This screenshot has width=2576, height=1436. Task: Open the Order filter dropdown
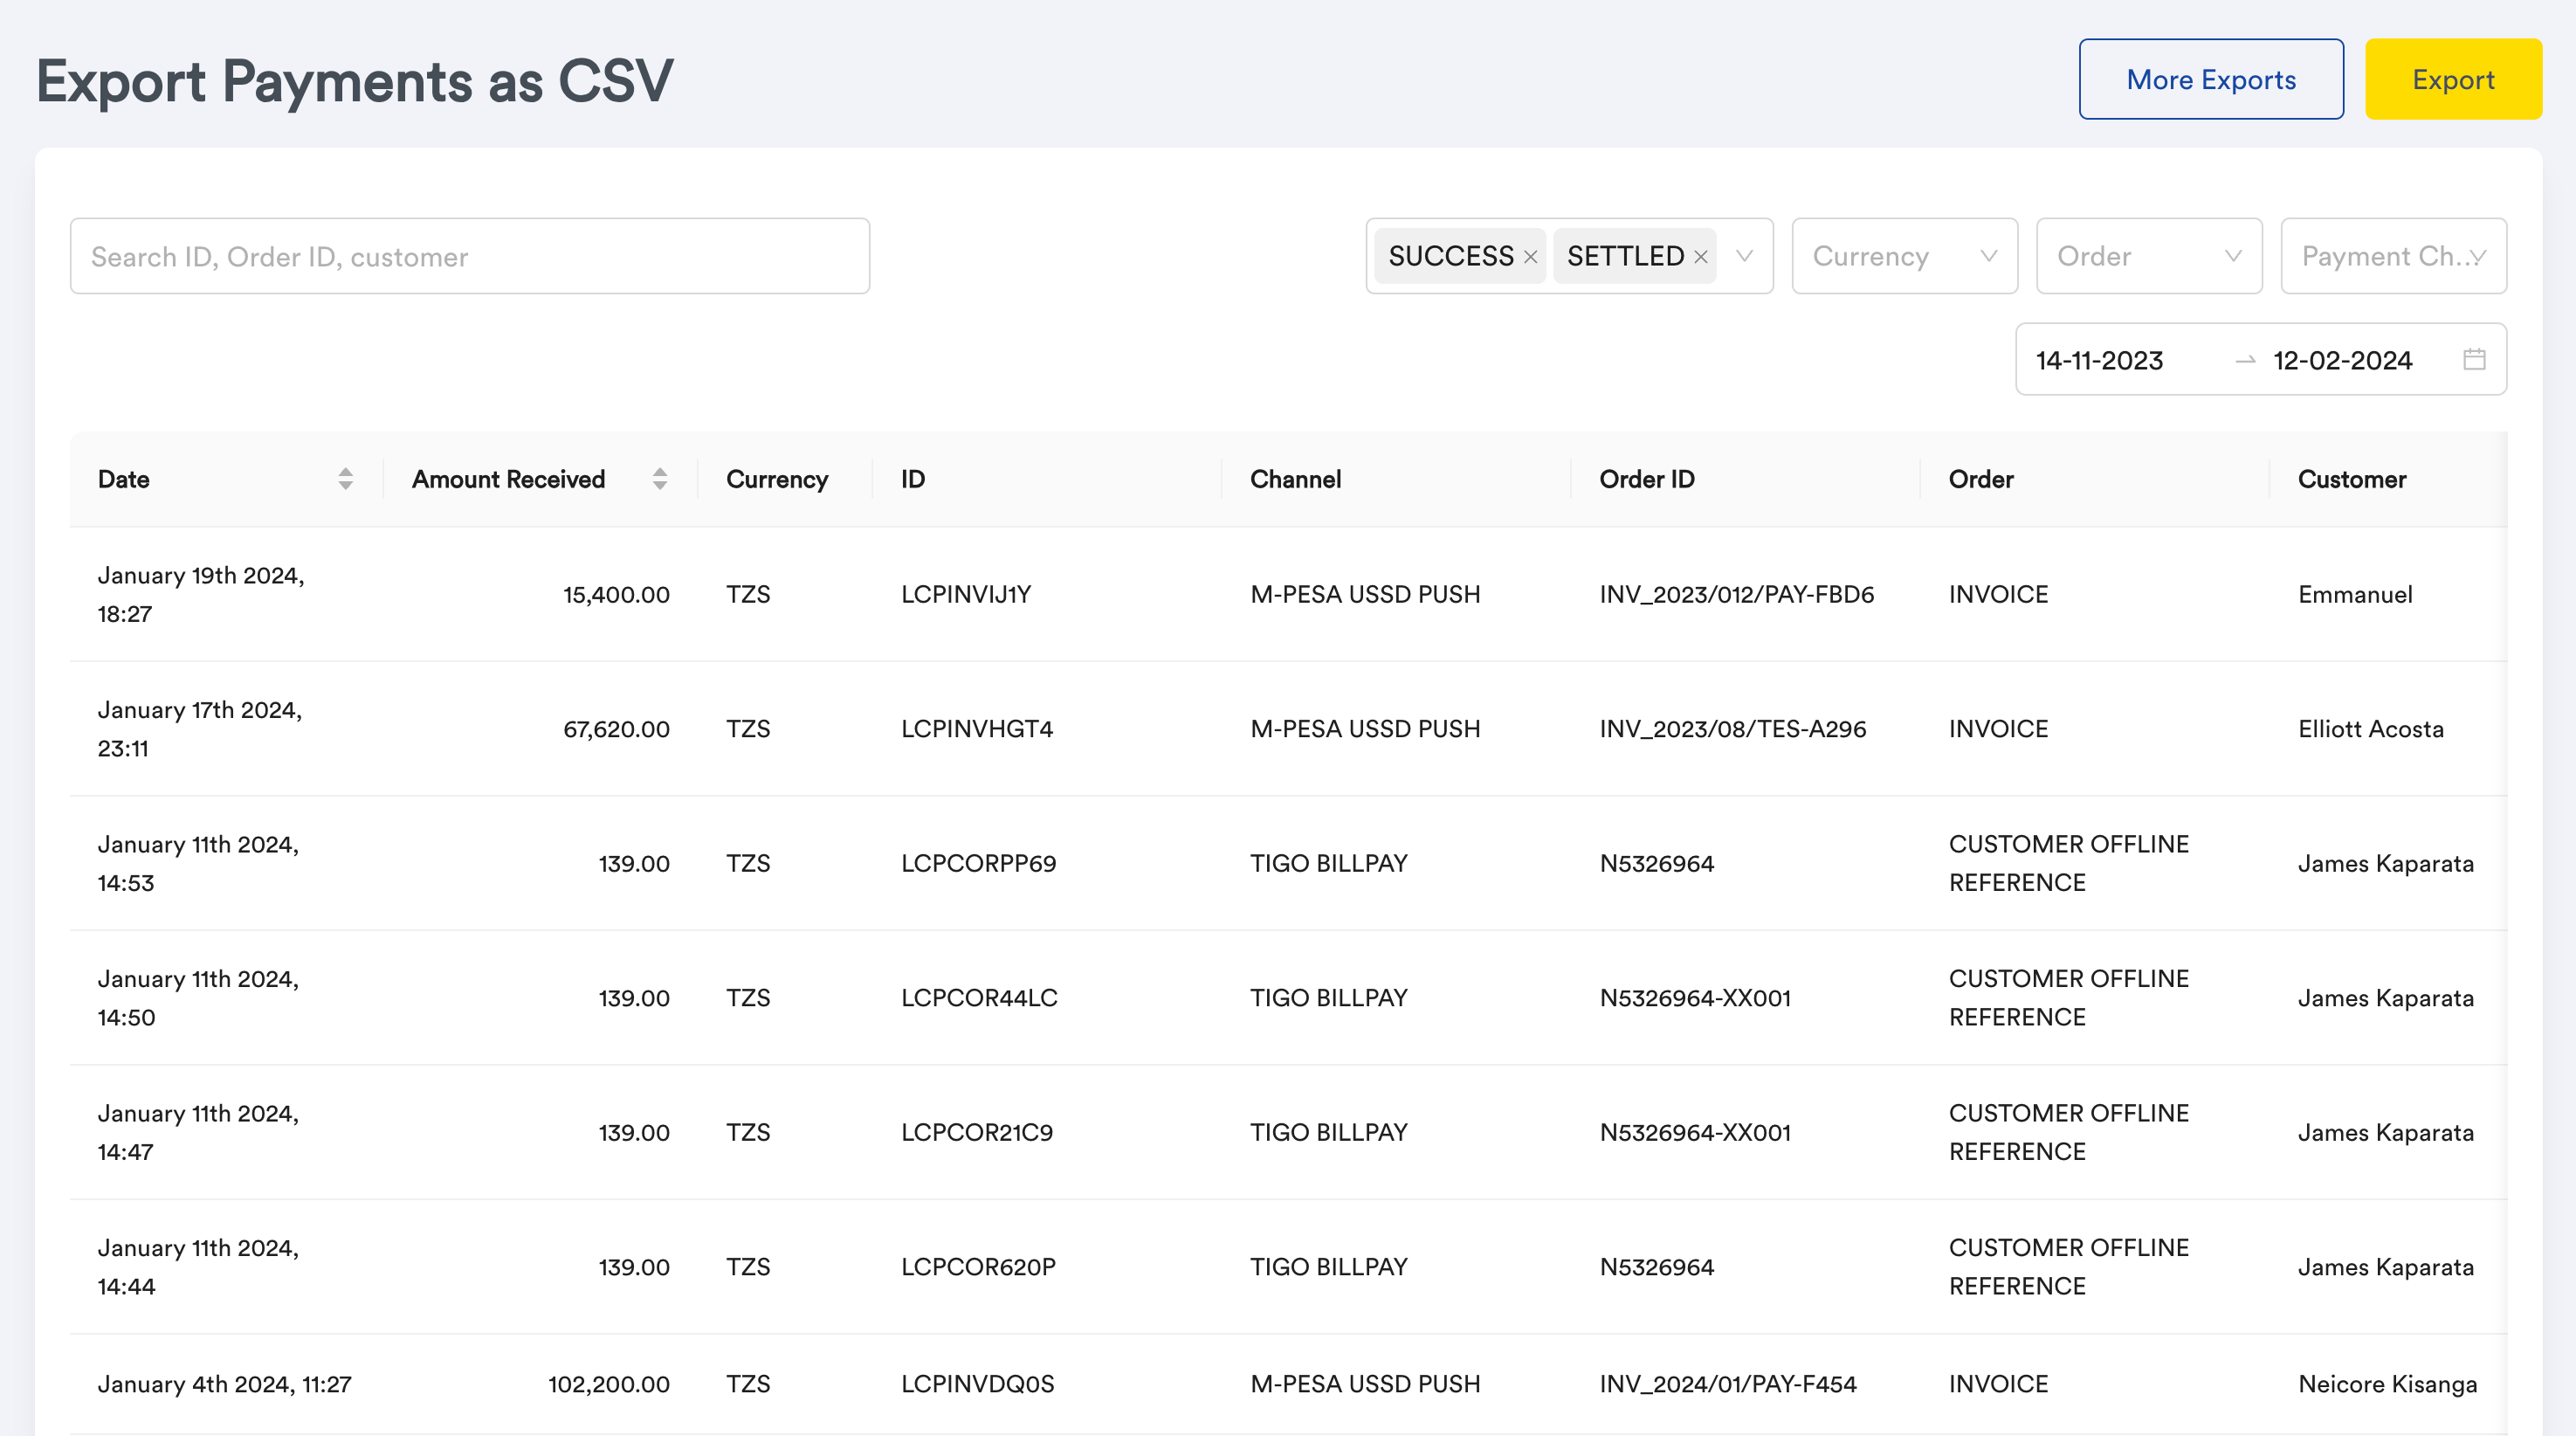pos(2149,256)
